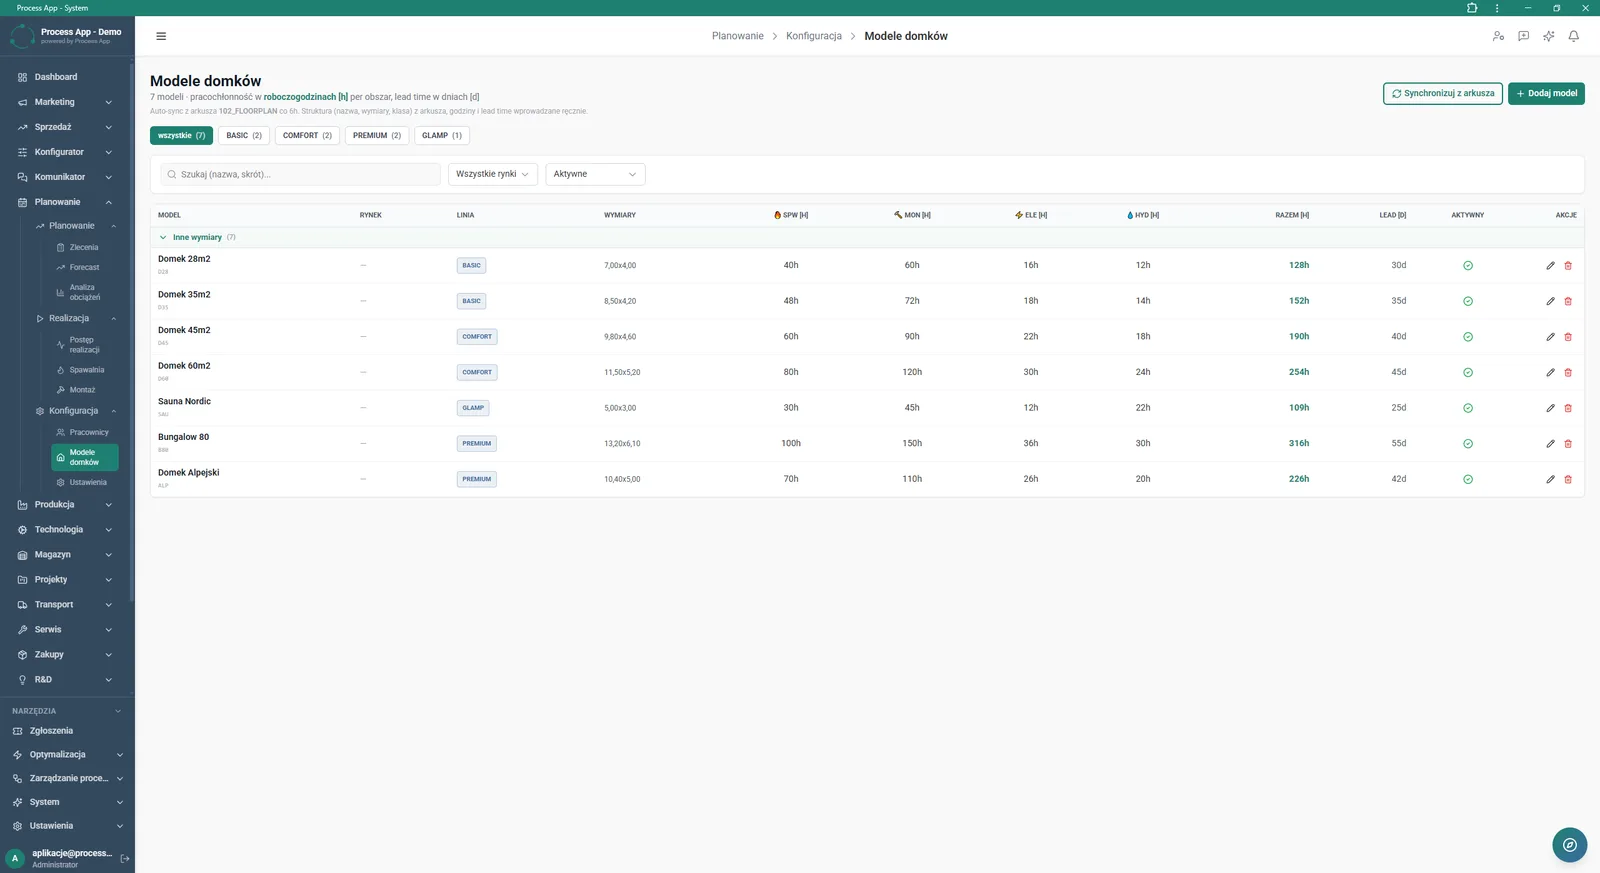This screenshot has width=1600, height=873.
Task: Delete the Bungalow 80 model
Action: [x=1568, y=444]
